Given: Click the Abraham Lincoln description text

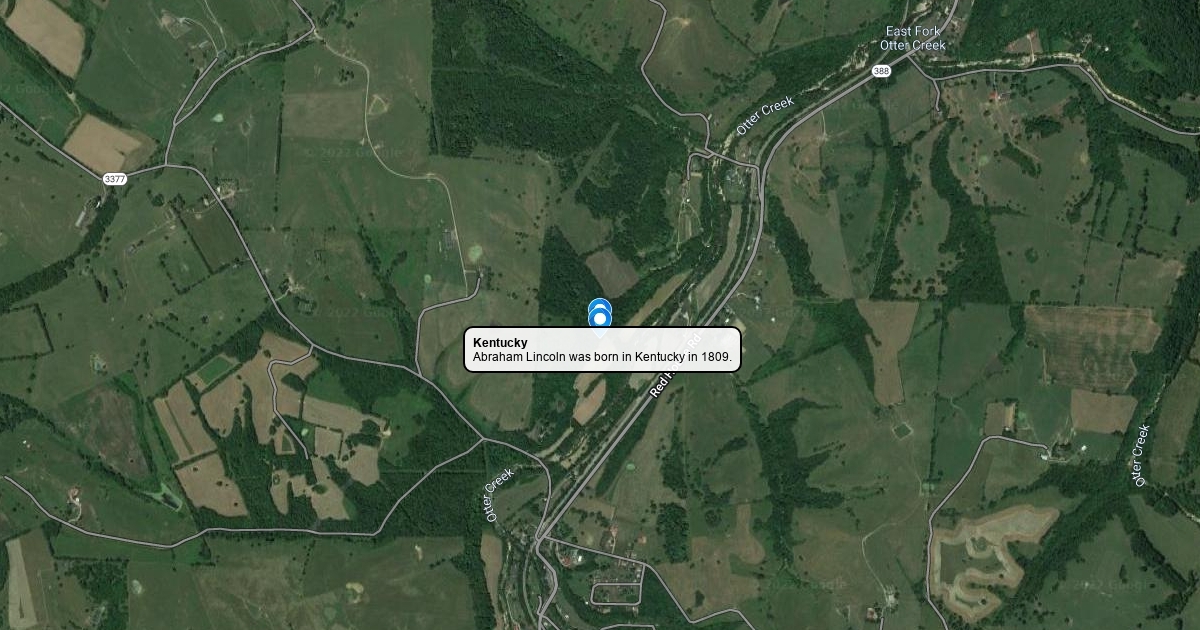Looking at the screenshot, I should (x=602, y=357).
